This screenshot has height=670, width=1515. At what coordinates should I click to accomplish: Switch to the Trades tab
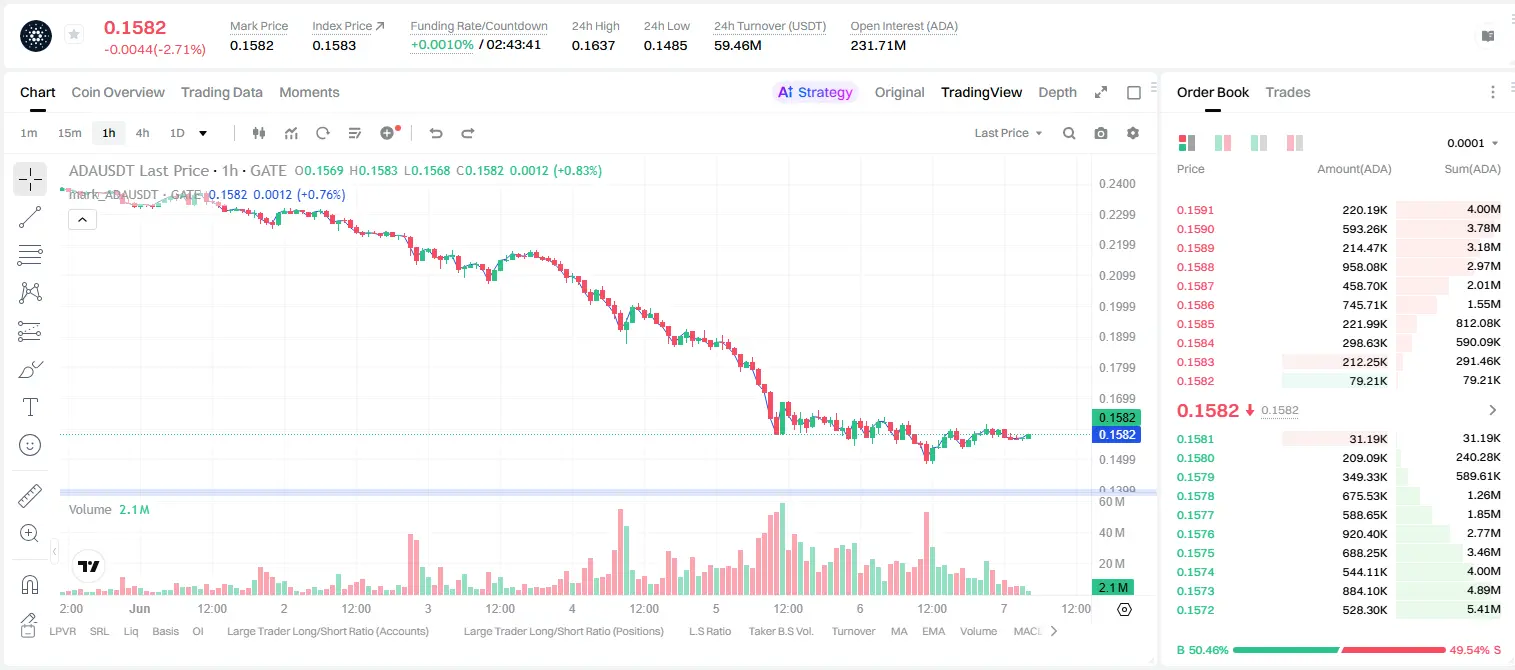[1287, 92]
